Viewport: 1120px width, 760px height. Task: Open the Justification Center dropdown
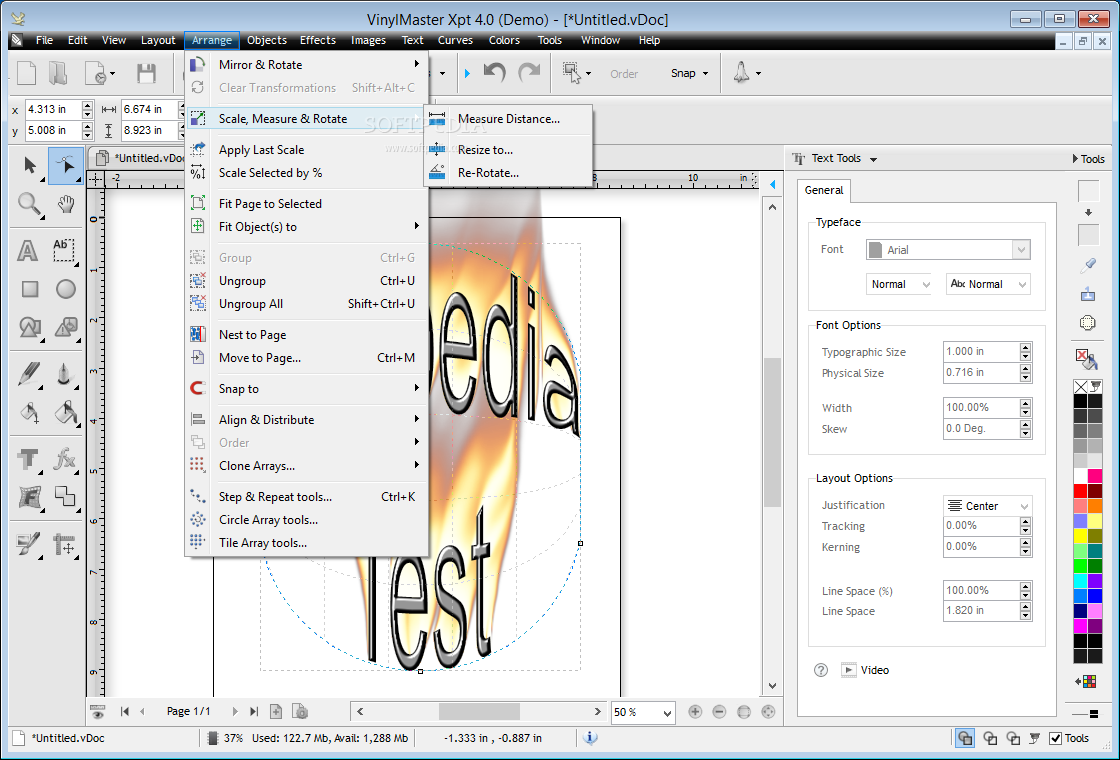(988, 506)
